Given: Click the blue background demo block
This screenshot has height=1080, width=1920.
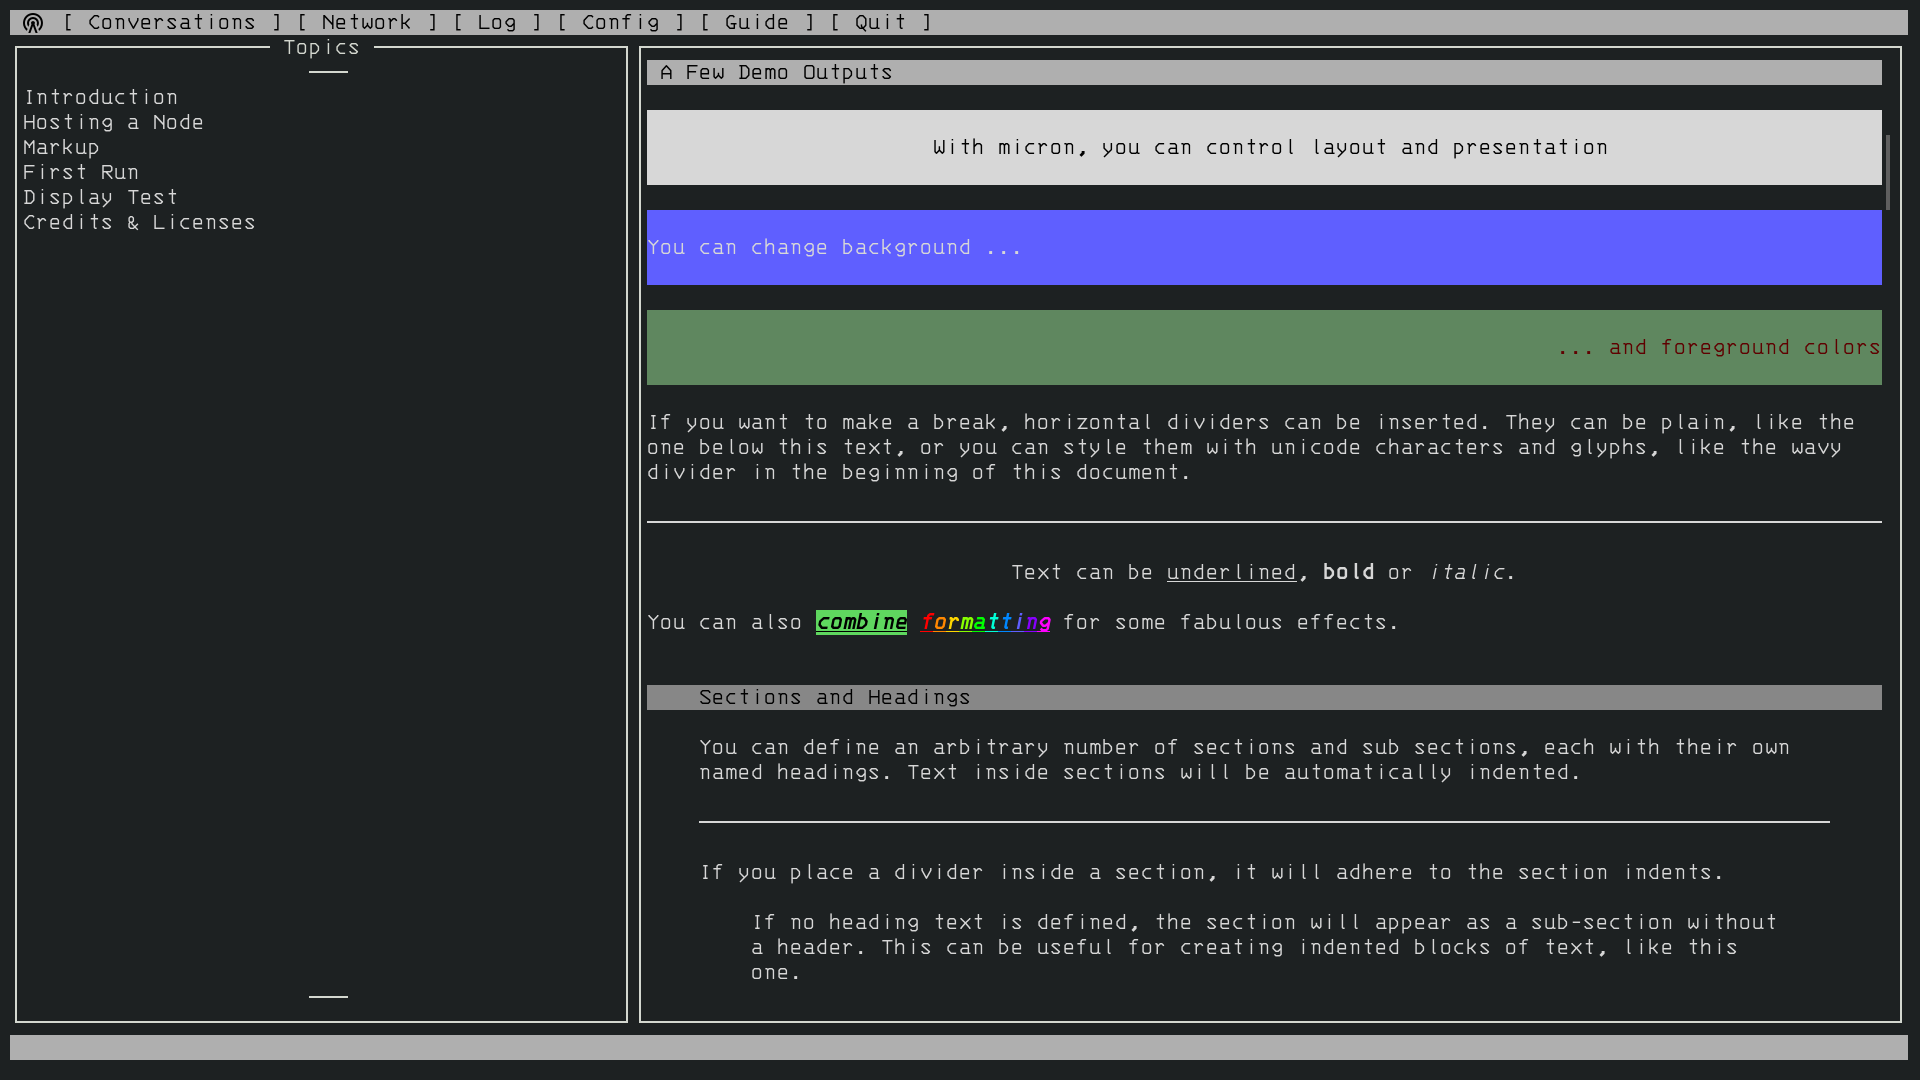Looking at the screenshot, I should click(1264, 247).
